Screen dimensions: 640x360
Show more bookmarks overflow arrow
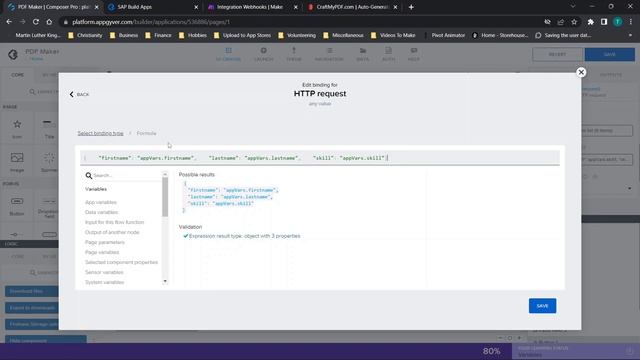click(x=630, y=36)
